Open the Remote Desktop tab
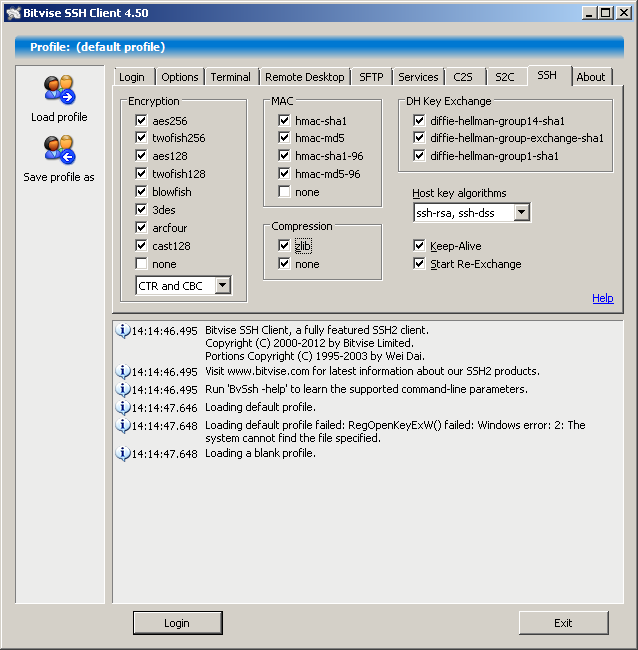This screenshot has width=638, height=650. pyautogui.click(x=305, y=77)
